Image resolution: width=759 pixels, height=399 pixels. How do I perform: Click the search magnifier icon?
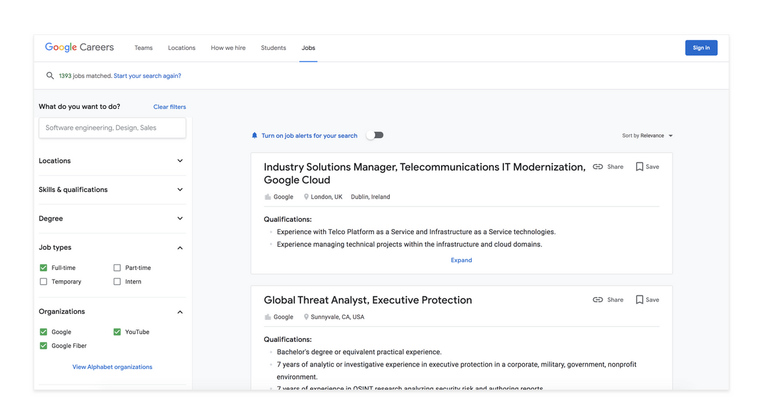click(x=50, y=76)
